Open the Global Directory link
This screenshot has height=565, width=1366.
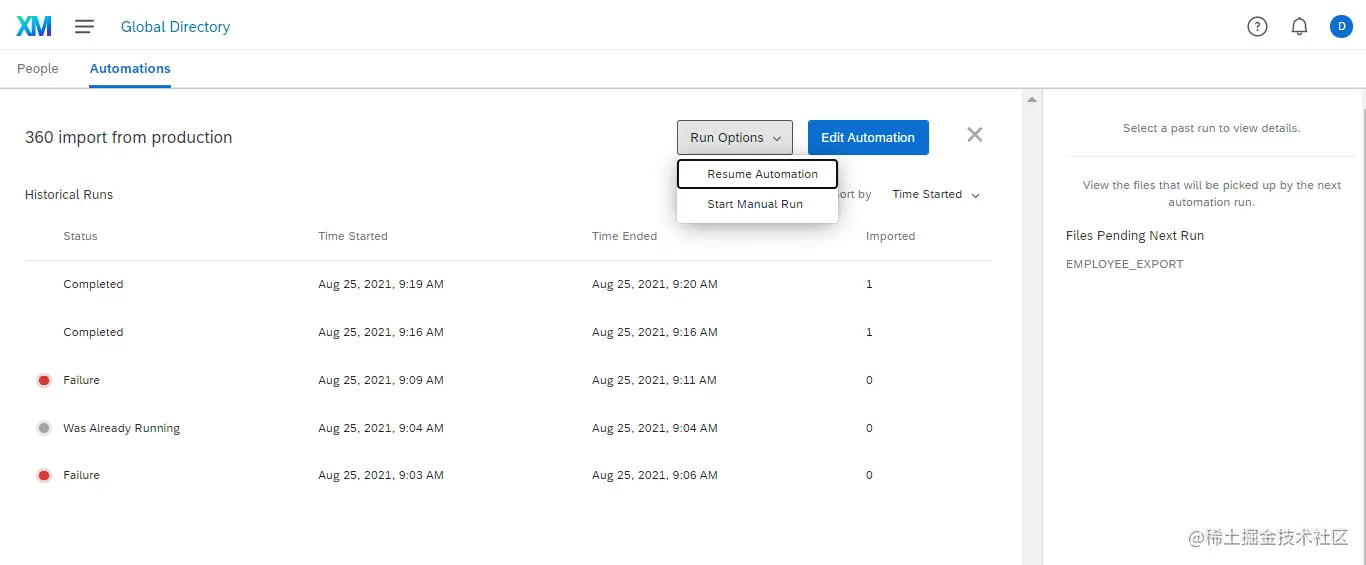point(175,27)
